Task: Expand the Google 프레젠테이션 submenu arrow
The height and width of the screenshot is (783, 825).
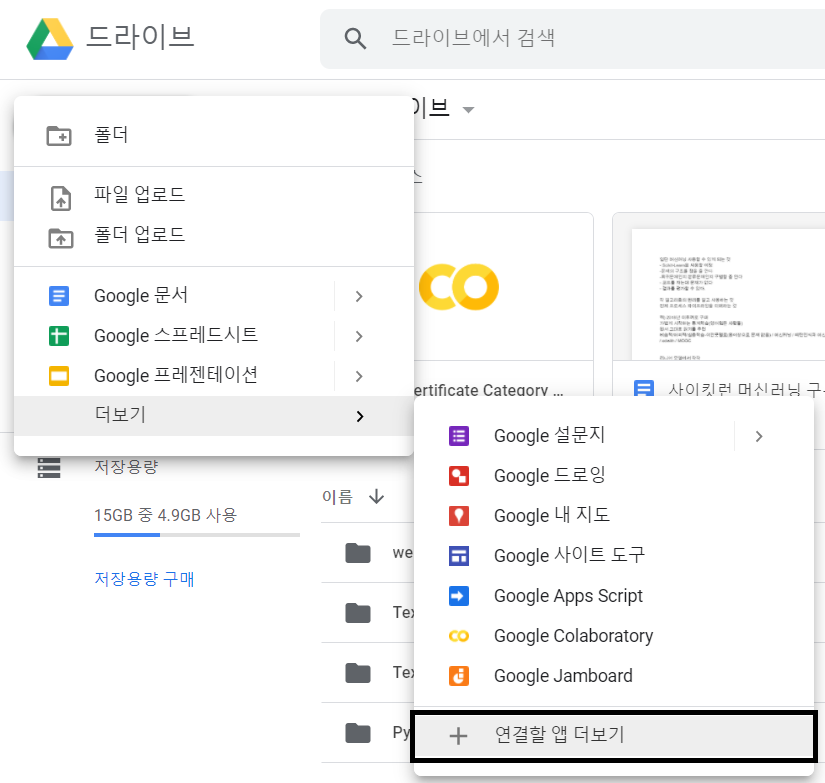Action: pos(359,376)
